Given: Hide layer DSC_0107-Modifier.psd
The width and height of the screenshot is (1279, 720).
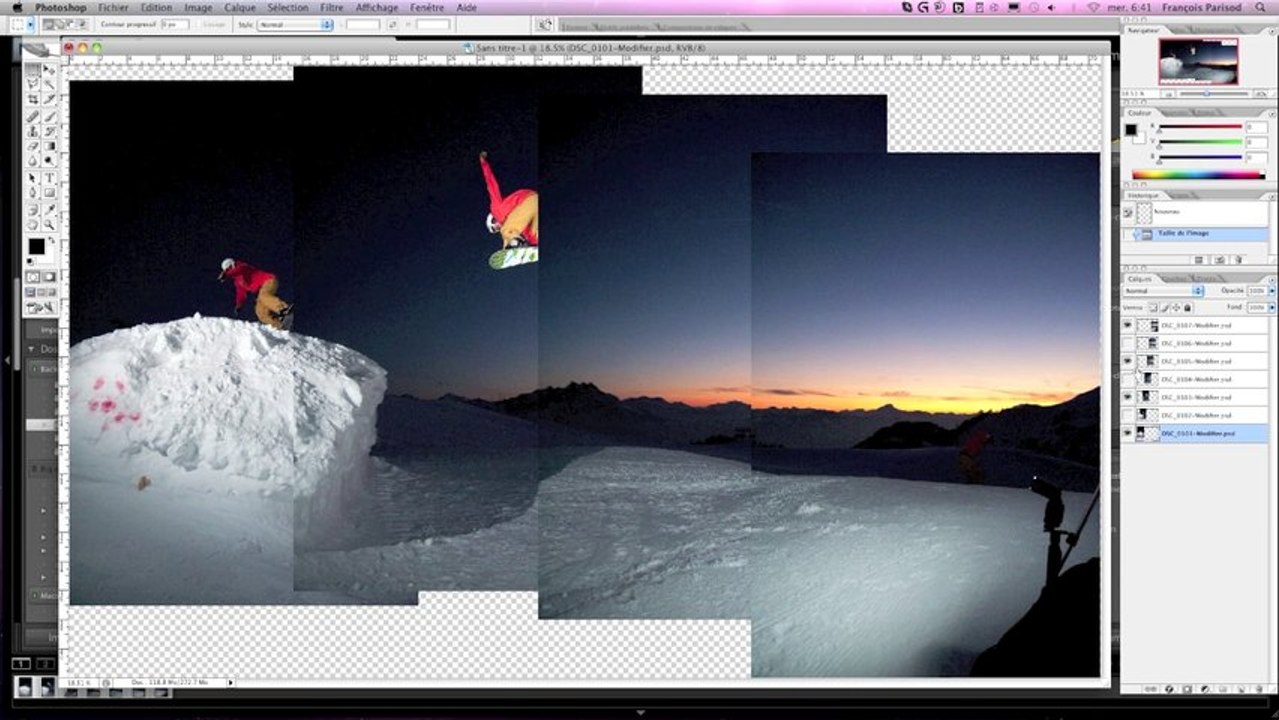Looking at the screenshot, I should click(x=1128, y=325).
